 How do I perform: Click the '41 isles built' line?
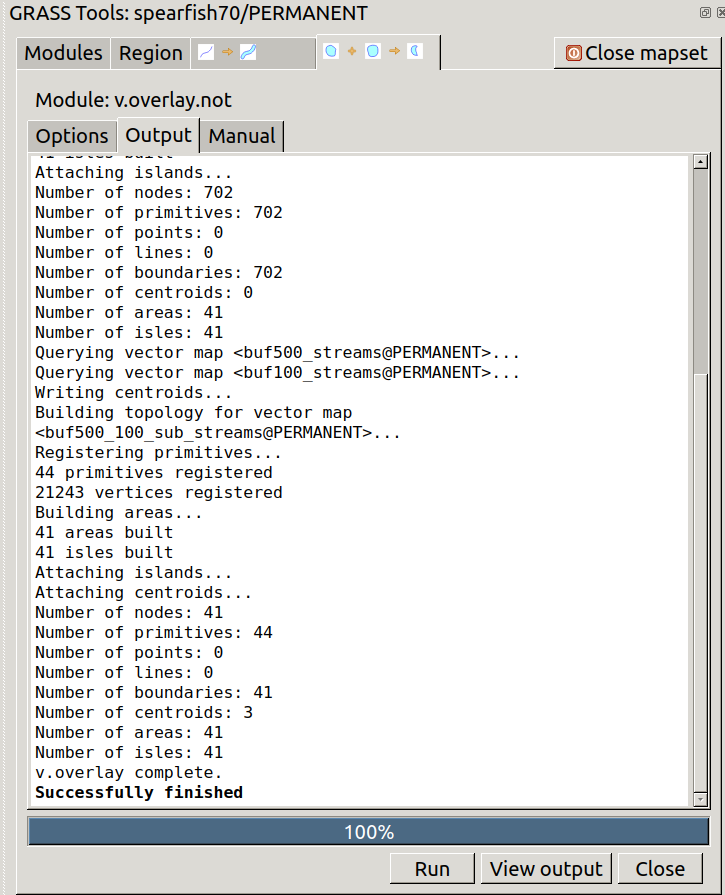(x=104, y=552)
